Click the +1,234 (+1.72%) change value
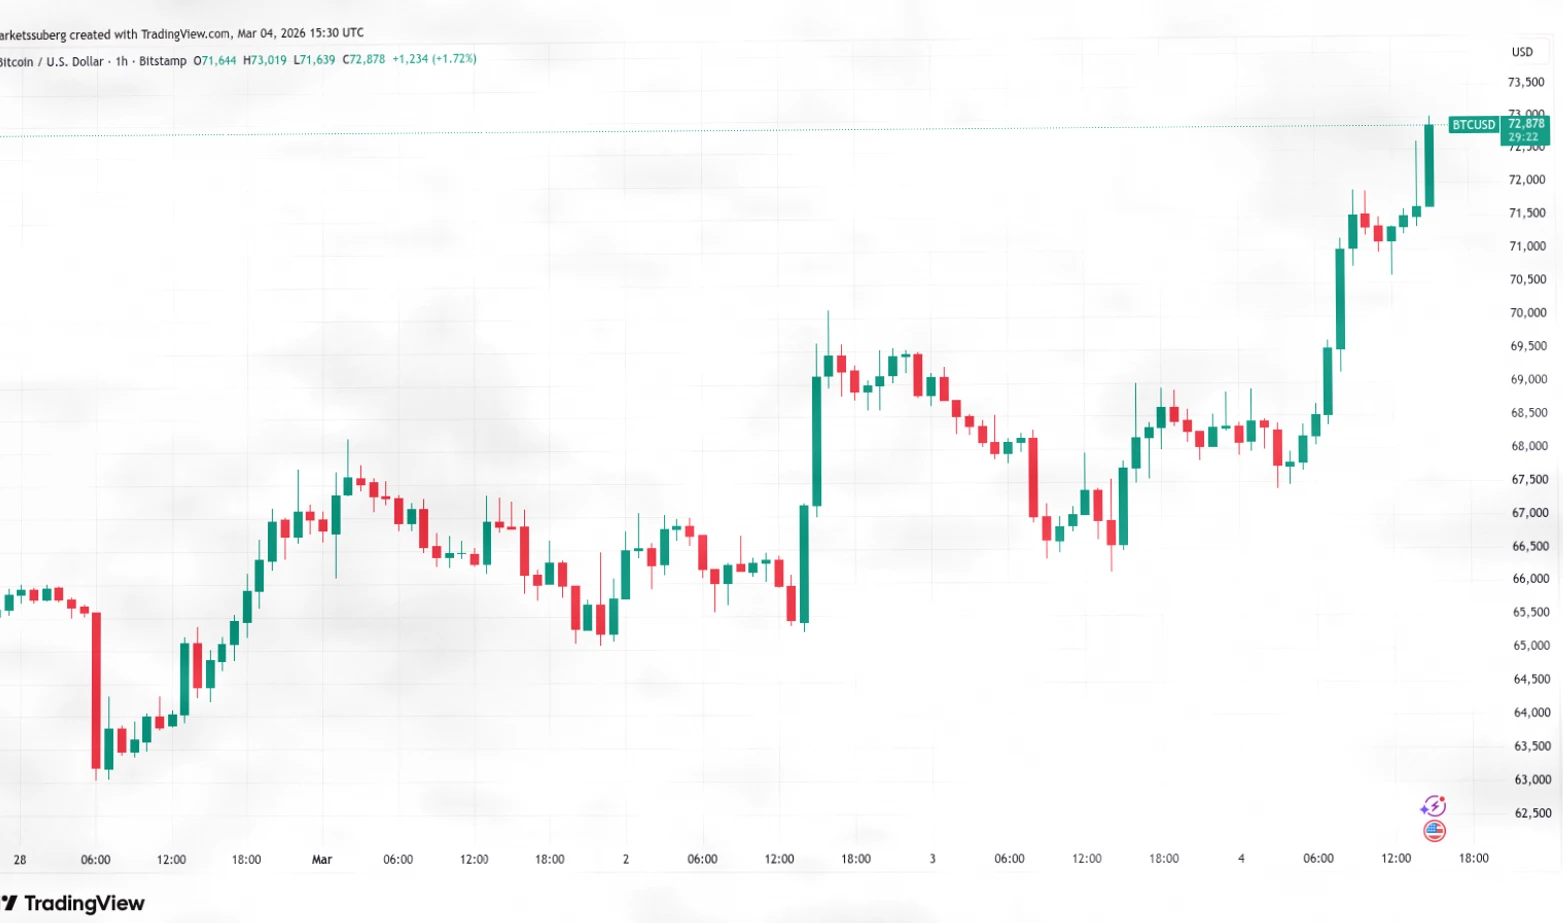 pos(434,59)
